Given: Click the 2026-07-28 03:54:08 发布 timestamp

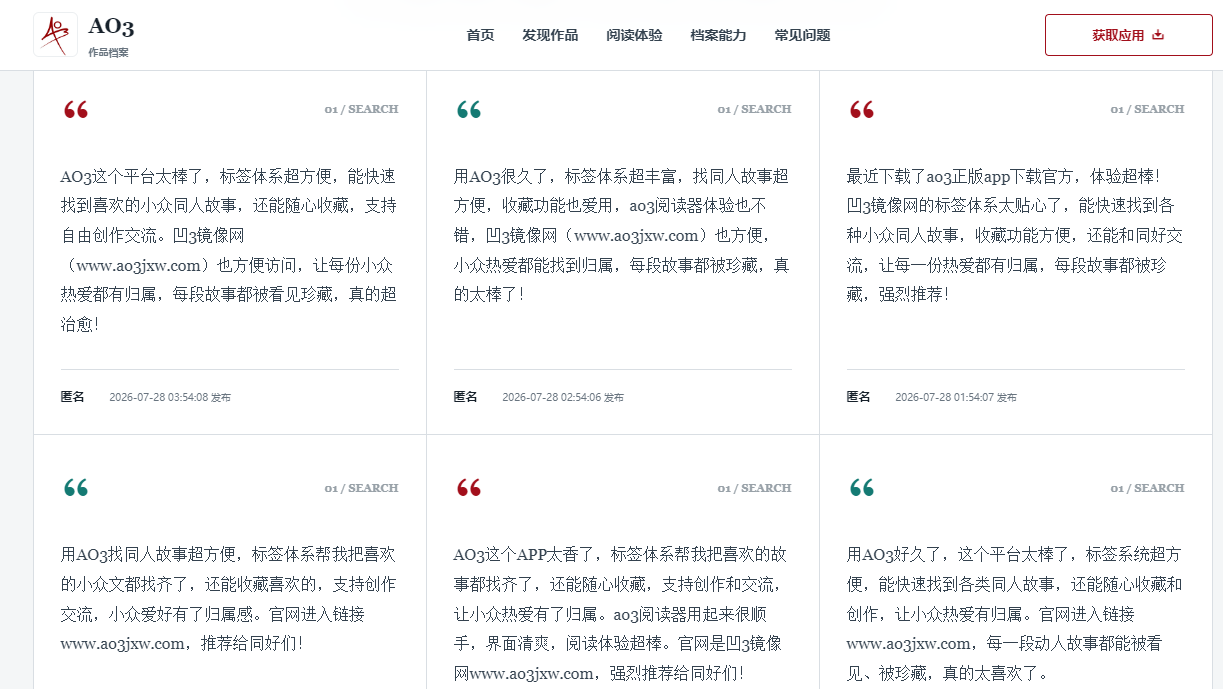Looking at the screenshot, I should [x=169, y=397].
